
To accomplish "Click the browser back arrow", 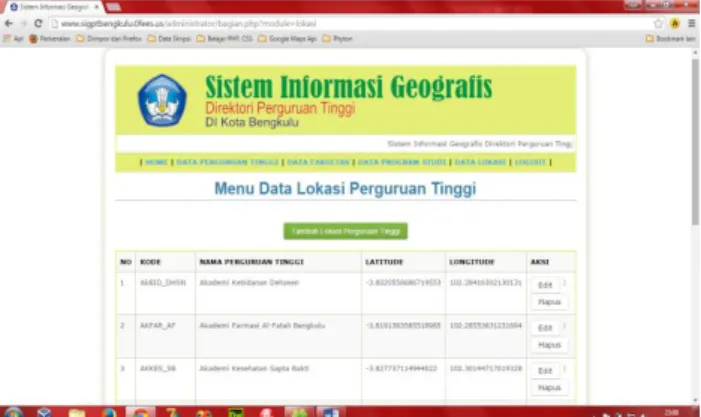I will tap(8, 24).
